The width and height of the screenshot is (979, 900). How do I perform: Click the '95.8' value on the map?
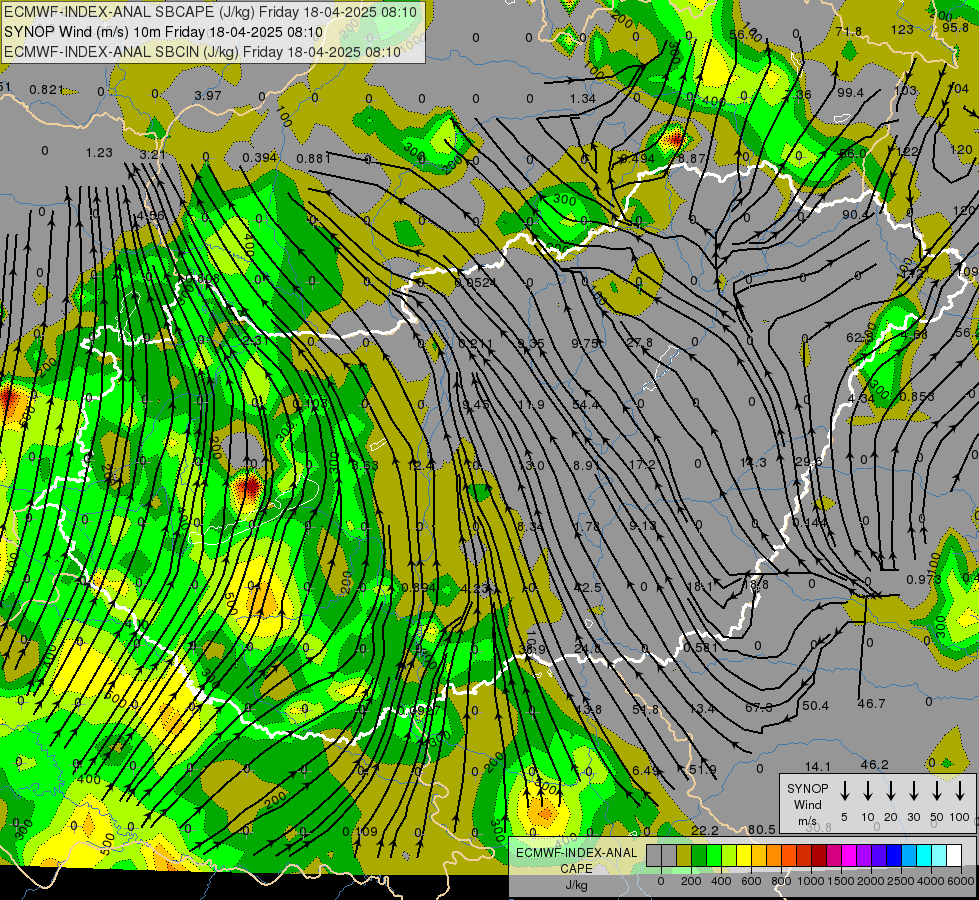coord(955,27)
